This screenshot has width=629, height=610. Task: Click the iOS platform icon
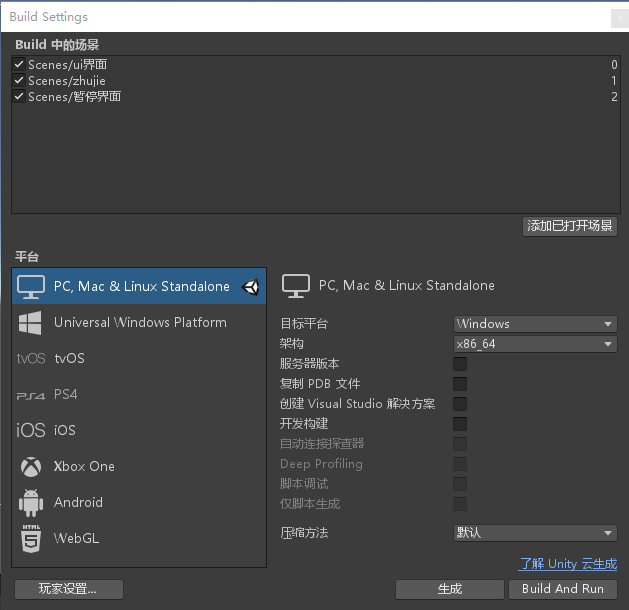[x=31, y=430]
